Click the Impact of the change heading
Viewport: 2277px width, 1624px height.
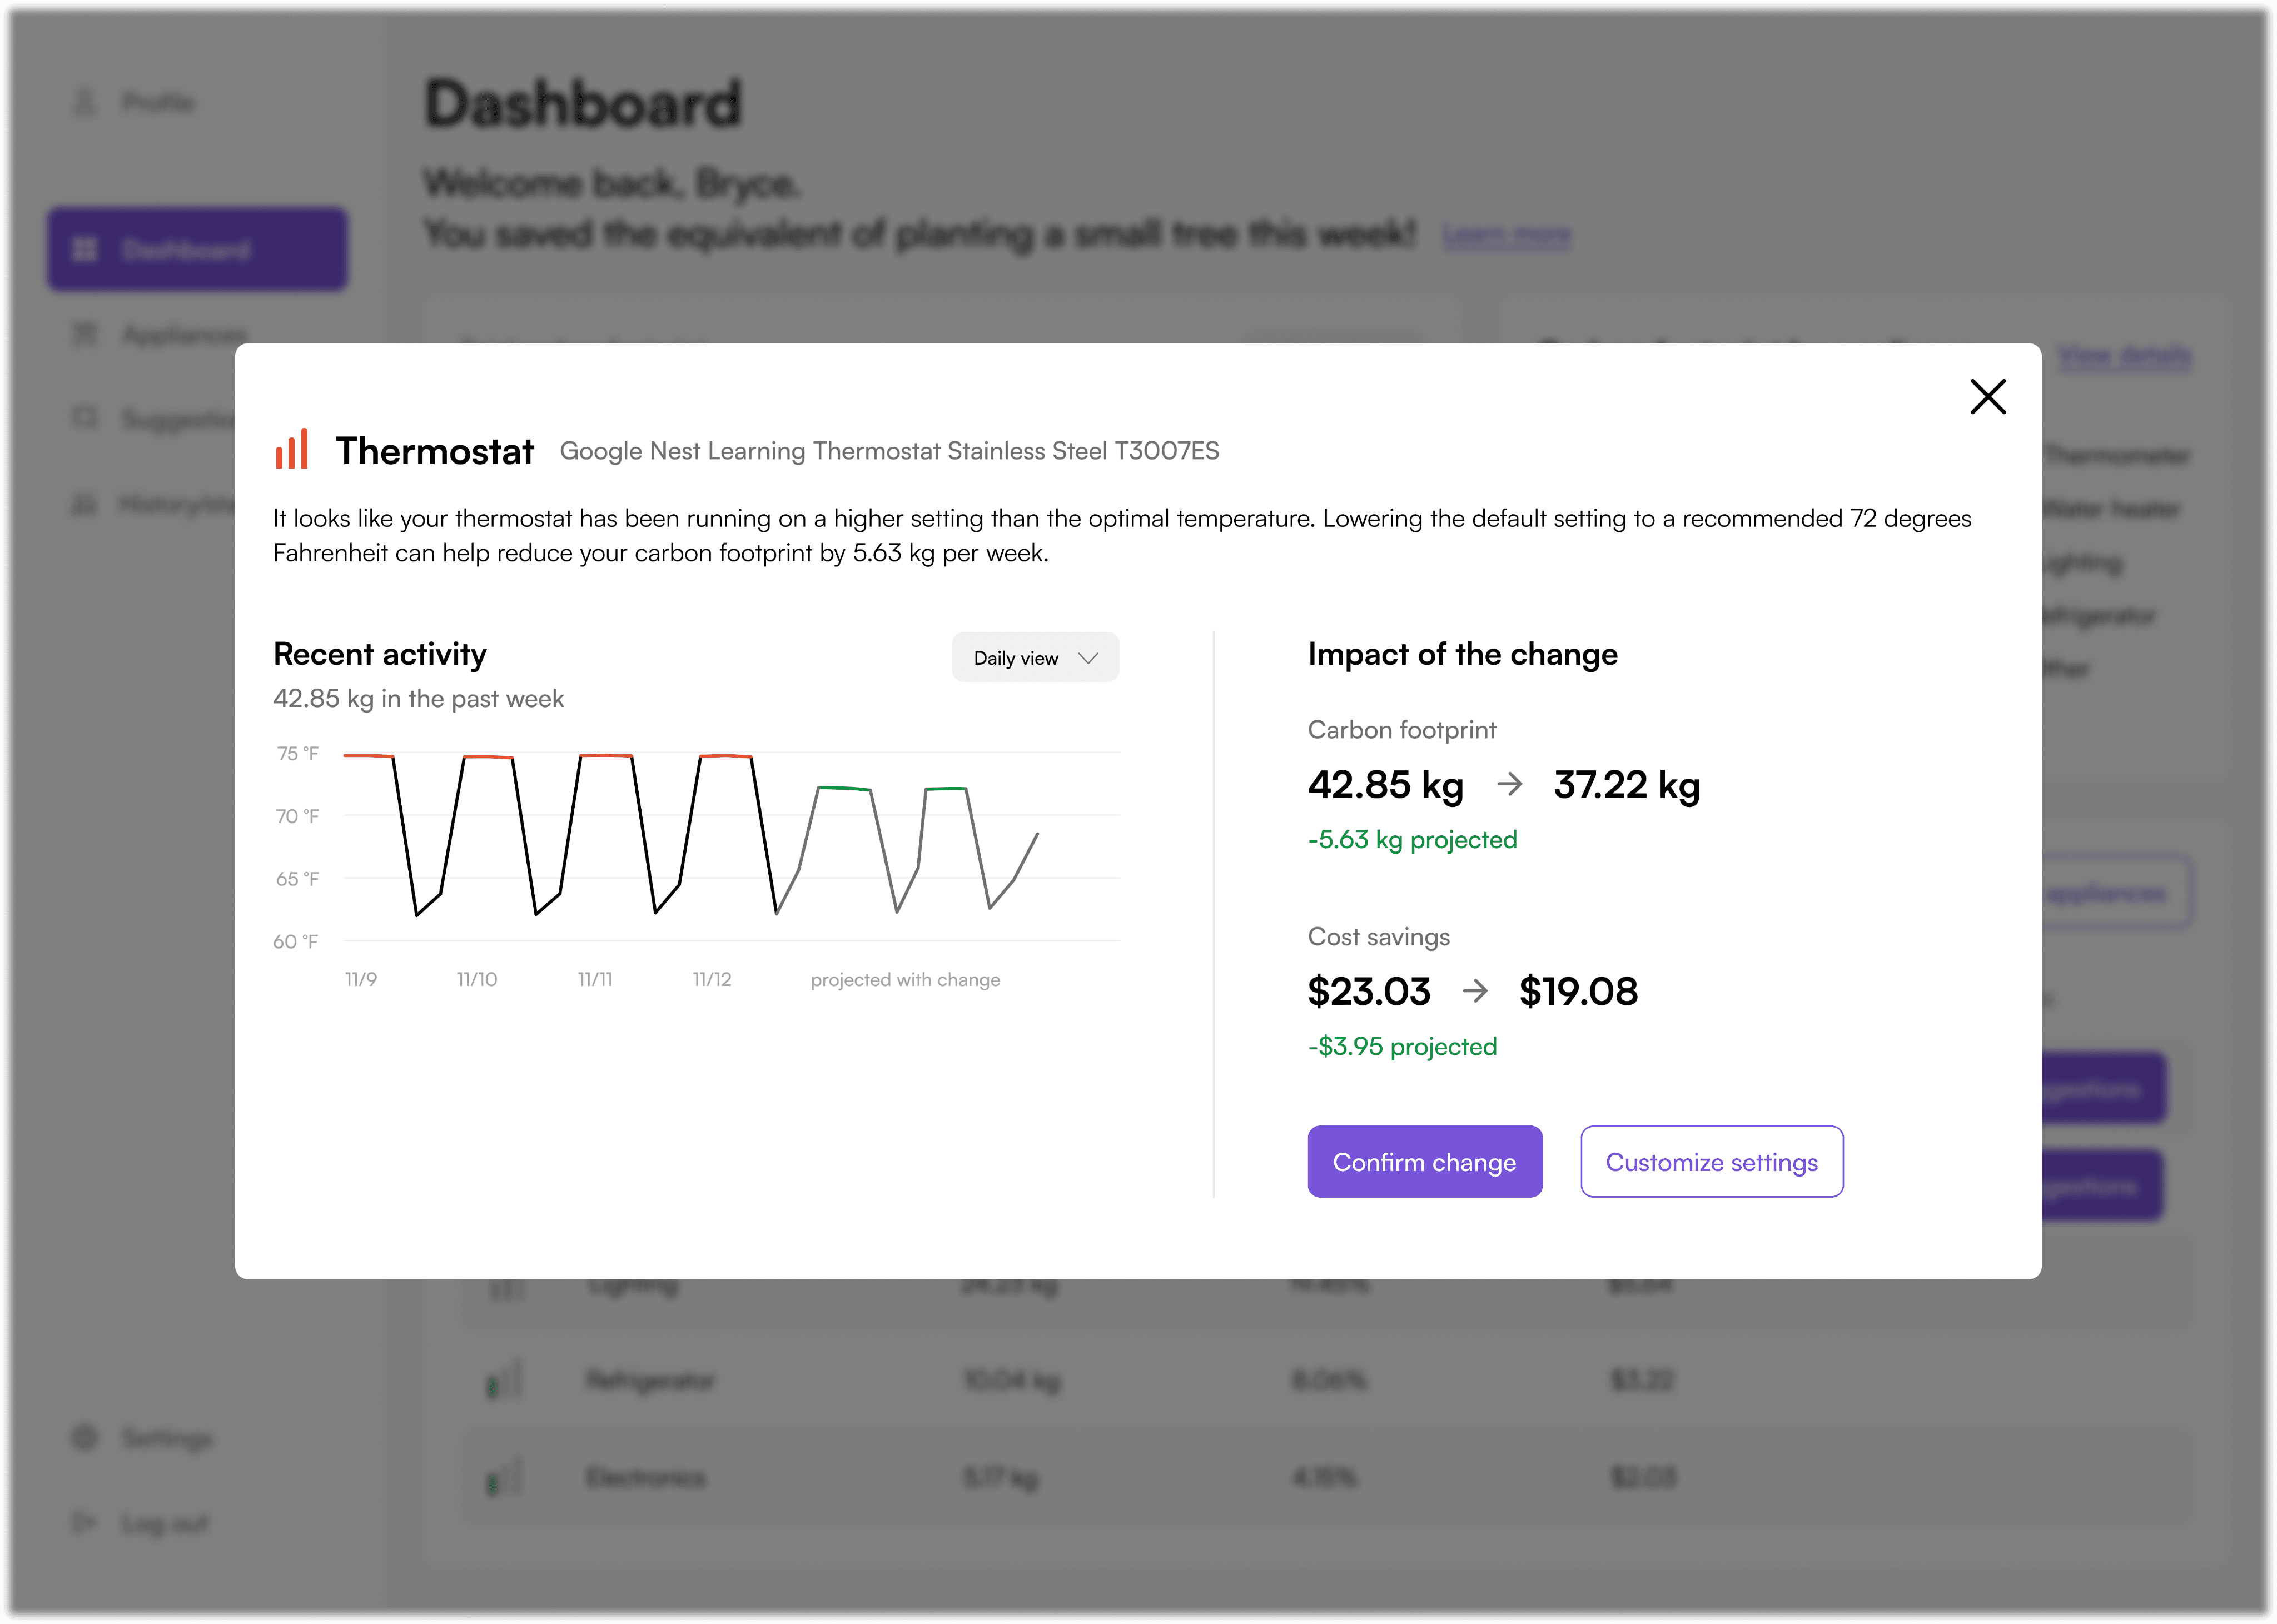tap(1462, 654)
